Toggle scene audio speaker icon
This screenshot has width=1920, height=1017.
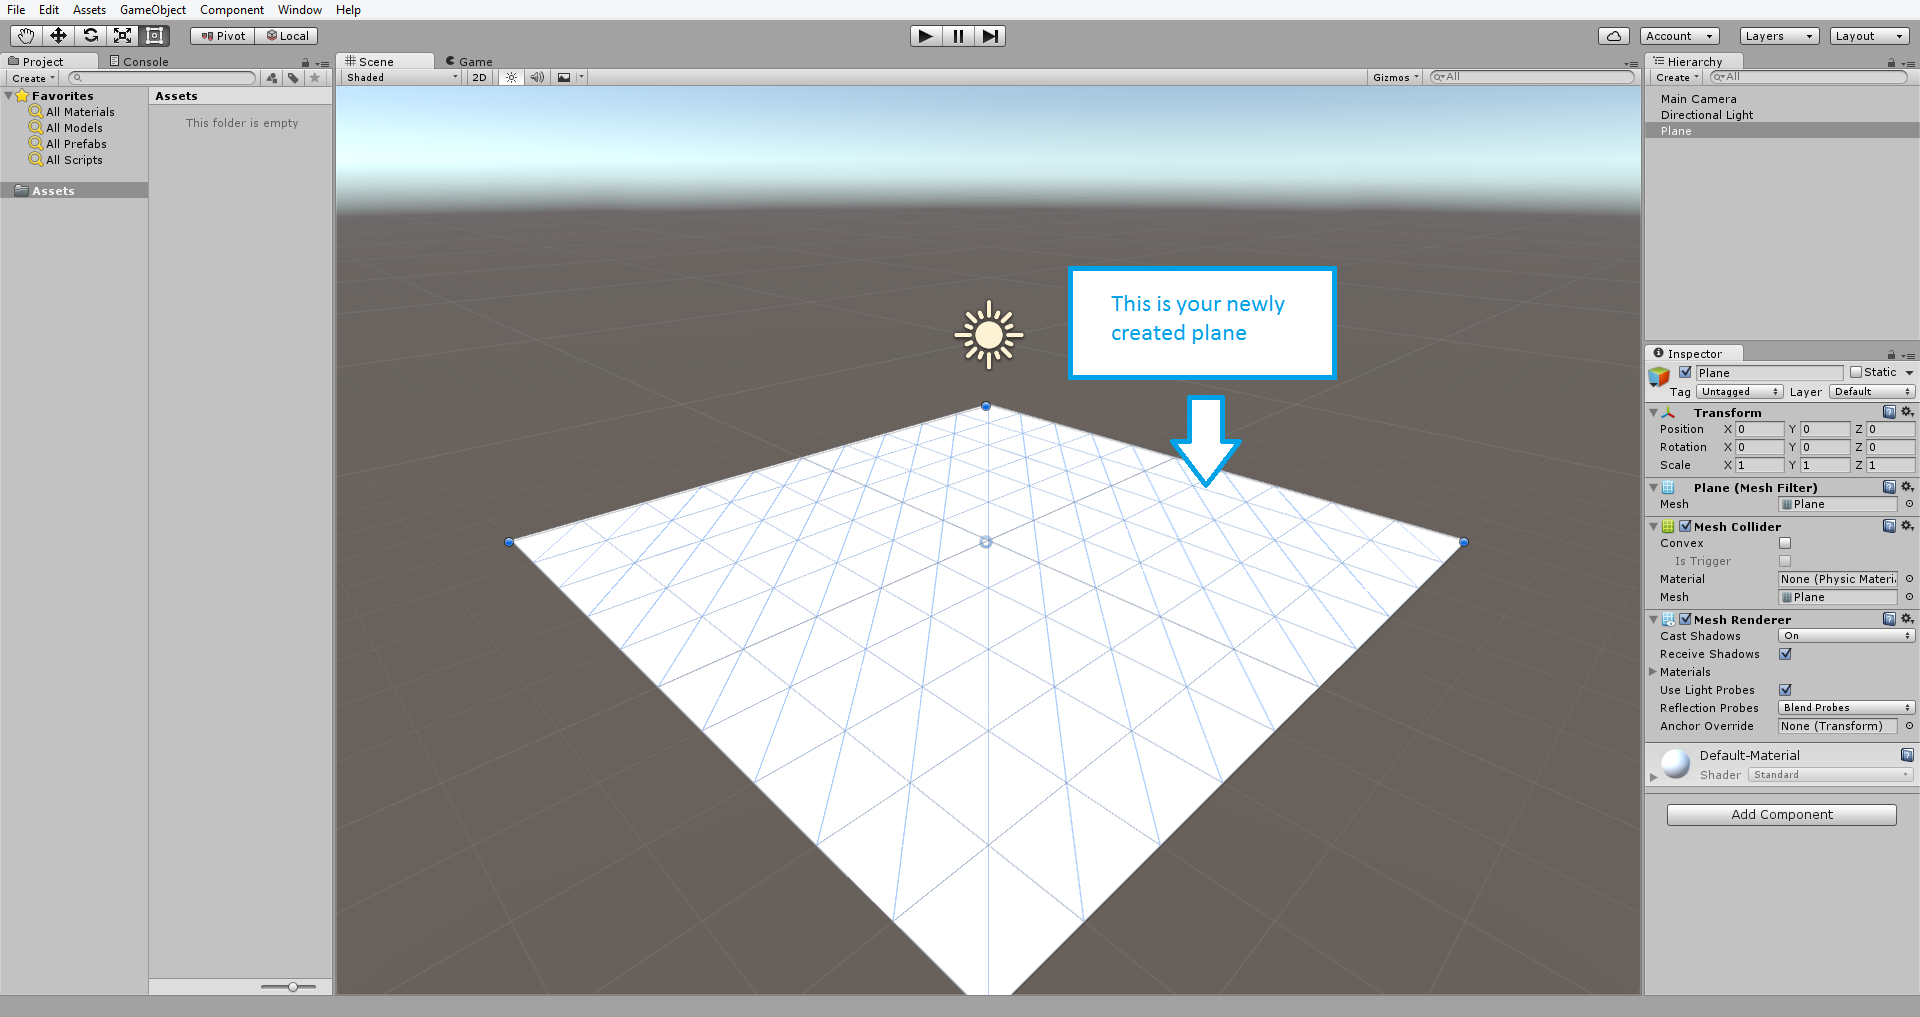537,77
